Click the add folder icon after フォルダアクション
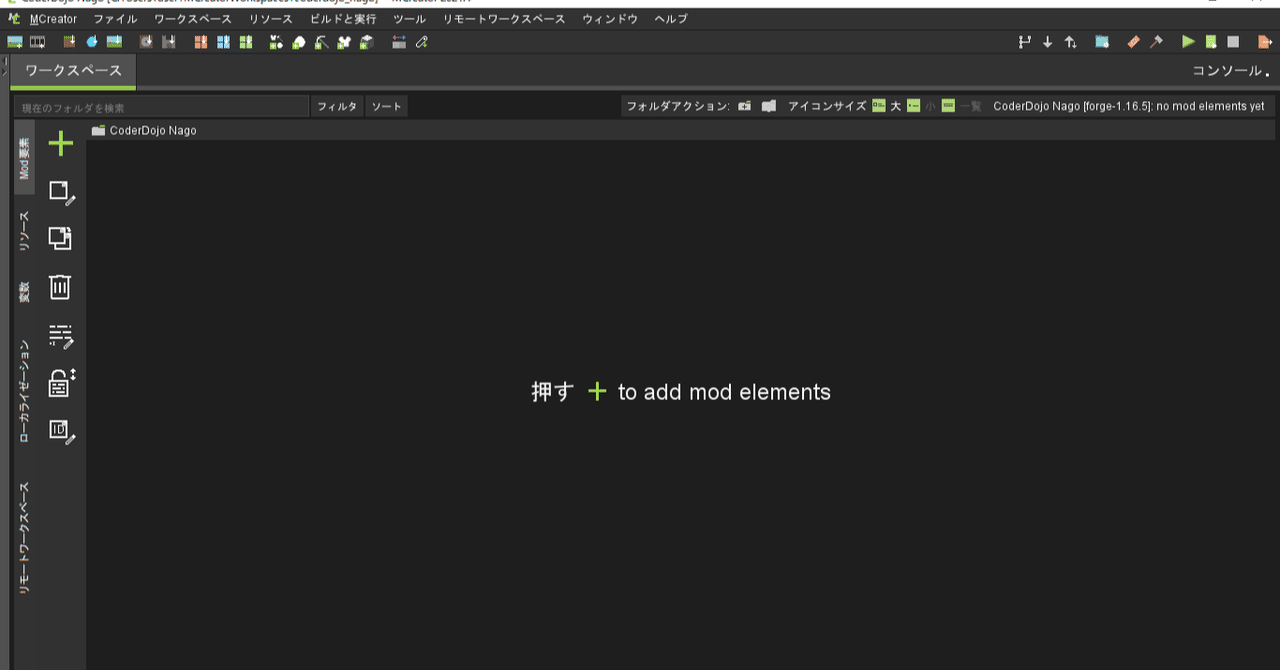 point(745,106)
